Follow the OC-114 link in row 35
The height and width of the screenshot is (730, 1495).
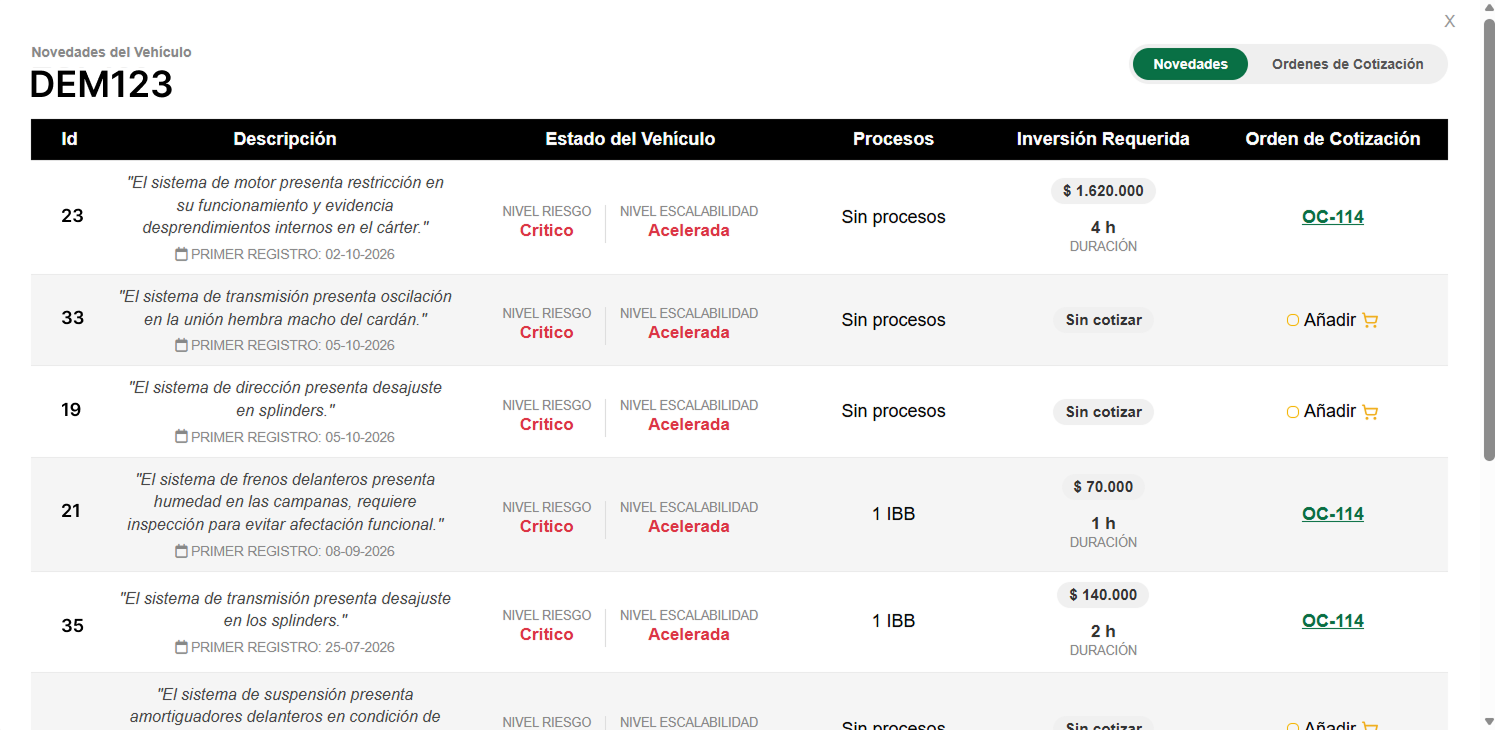(x=1332, y=621)
